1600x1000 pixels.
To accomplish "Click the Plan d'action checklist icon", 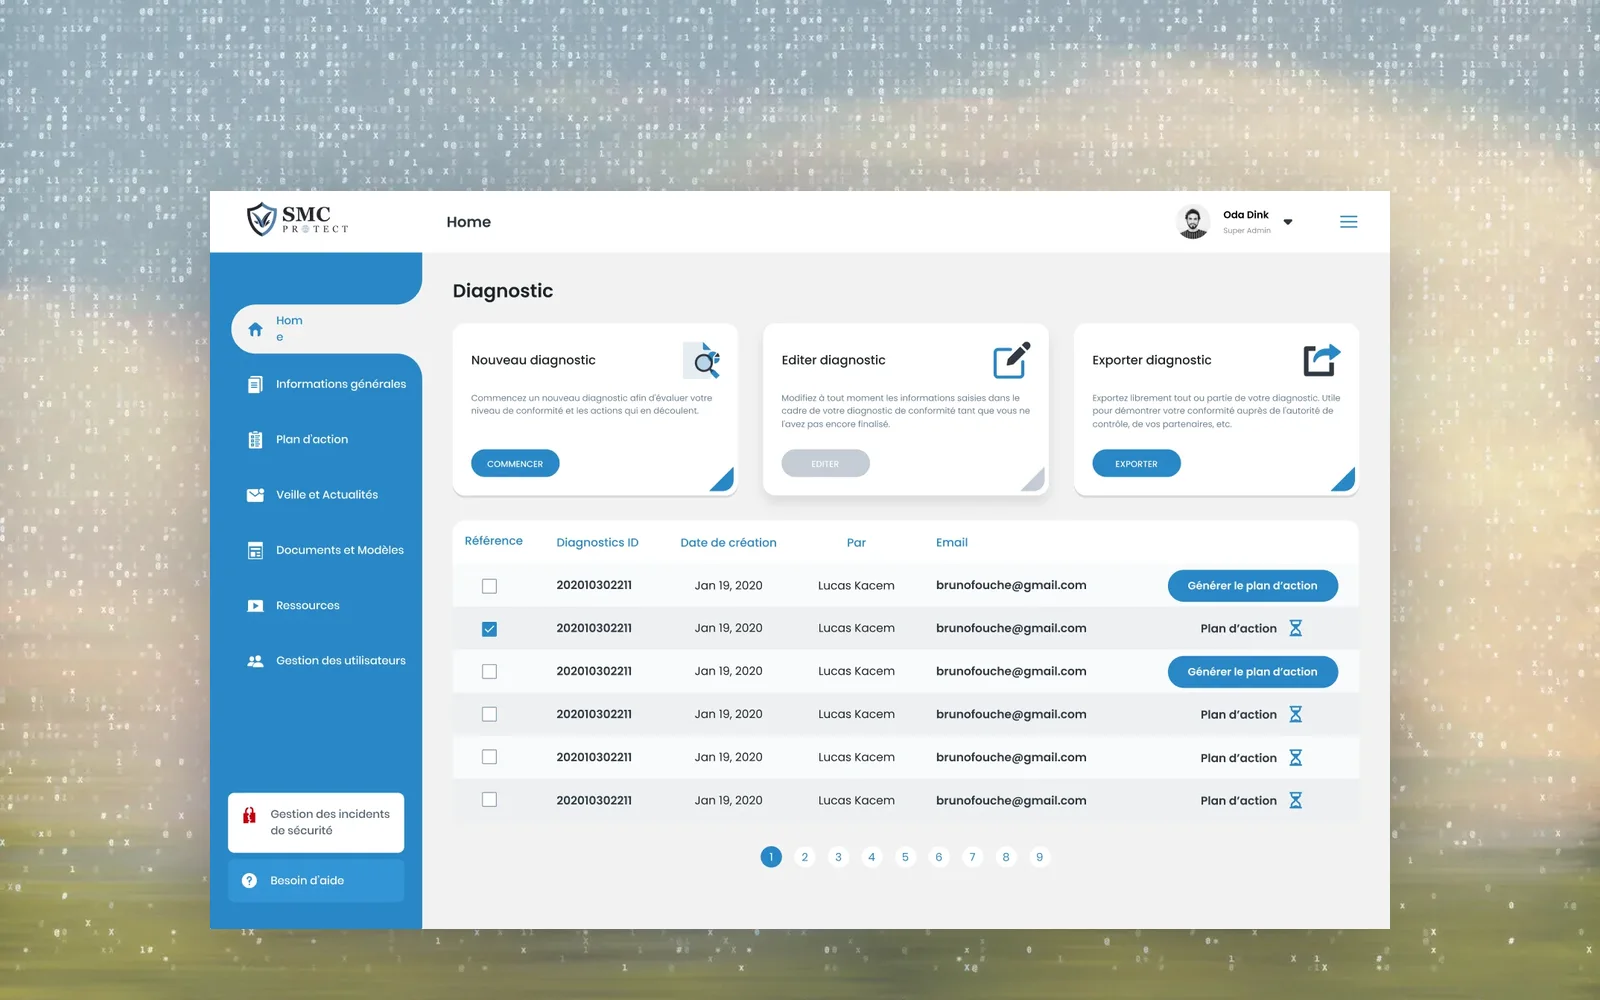I will [255, 440].
